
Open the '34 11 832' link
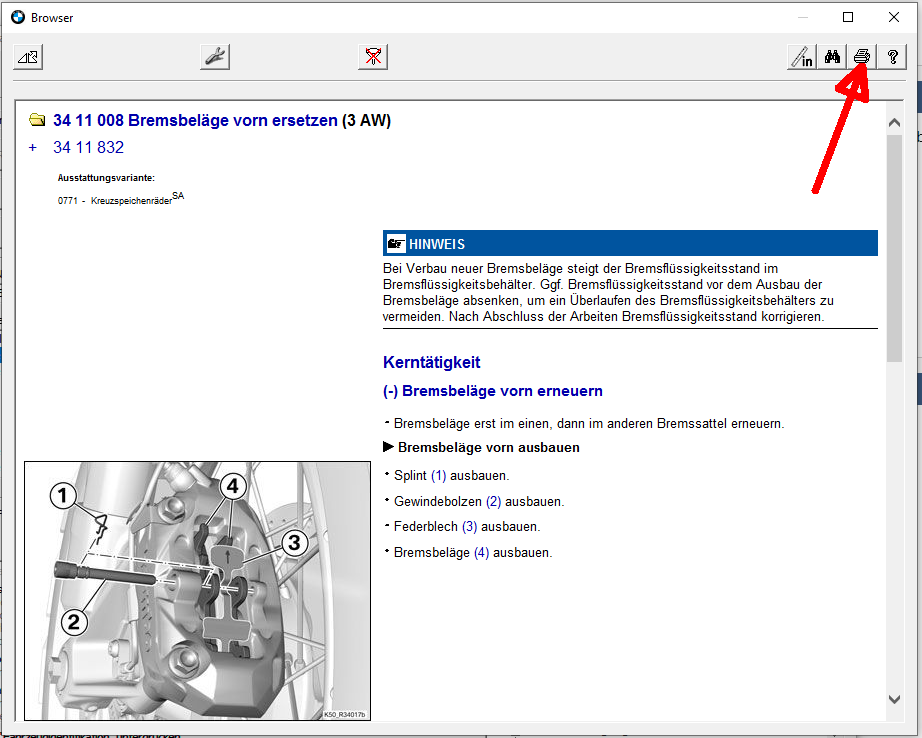click(88, 148)
